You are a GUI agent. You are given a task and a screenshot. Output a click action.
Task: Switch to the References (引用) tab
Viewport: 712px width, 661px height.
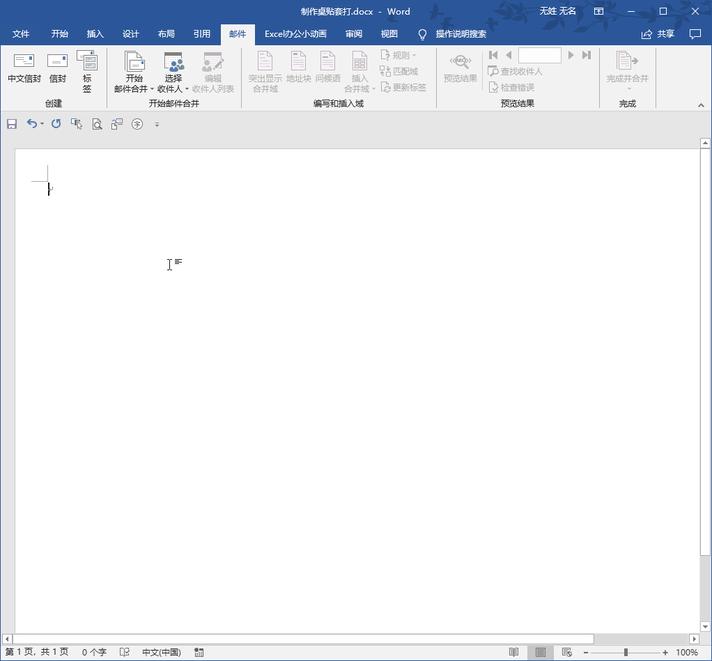(x=202, y=34)
